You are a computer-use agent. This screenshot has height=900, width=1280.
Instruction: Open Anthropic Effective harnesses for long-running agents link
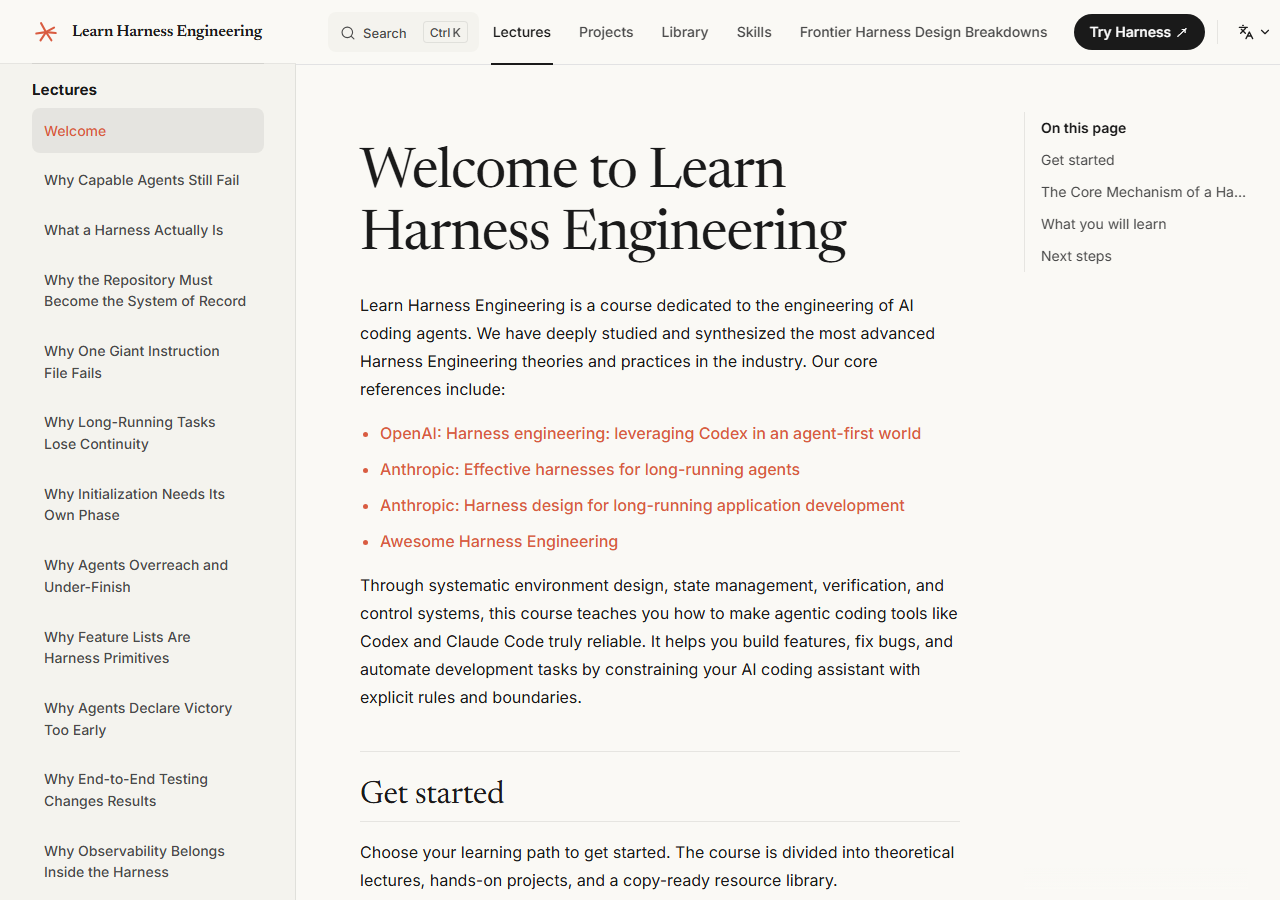tap(590, 470)
